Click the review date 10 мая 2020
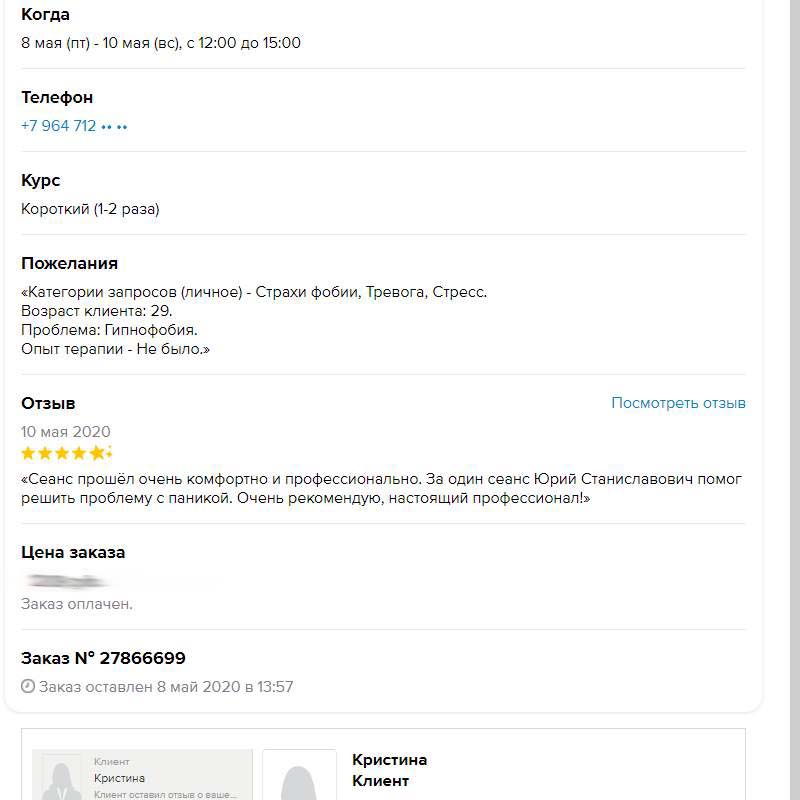The image size is (800, 800). click(x=66, y=432)
